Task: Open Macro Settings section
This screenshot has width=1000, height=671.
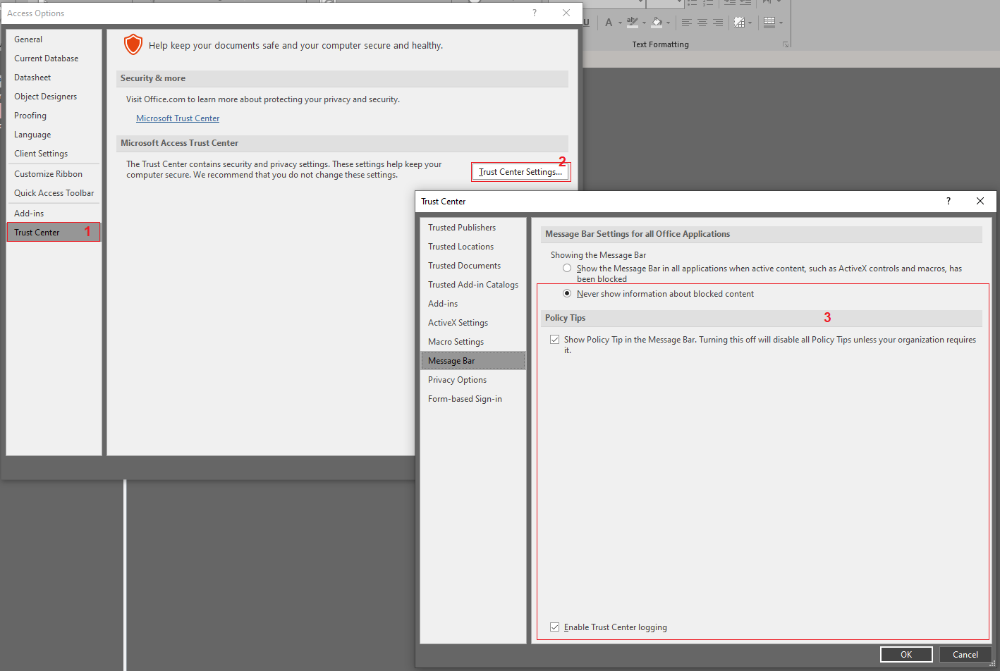Action: [473, 342]
